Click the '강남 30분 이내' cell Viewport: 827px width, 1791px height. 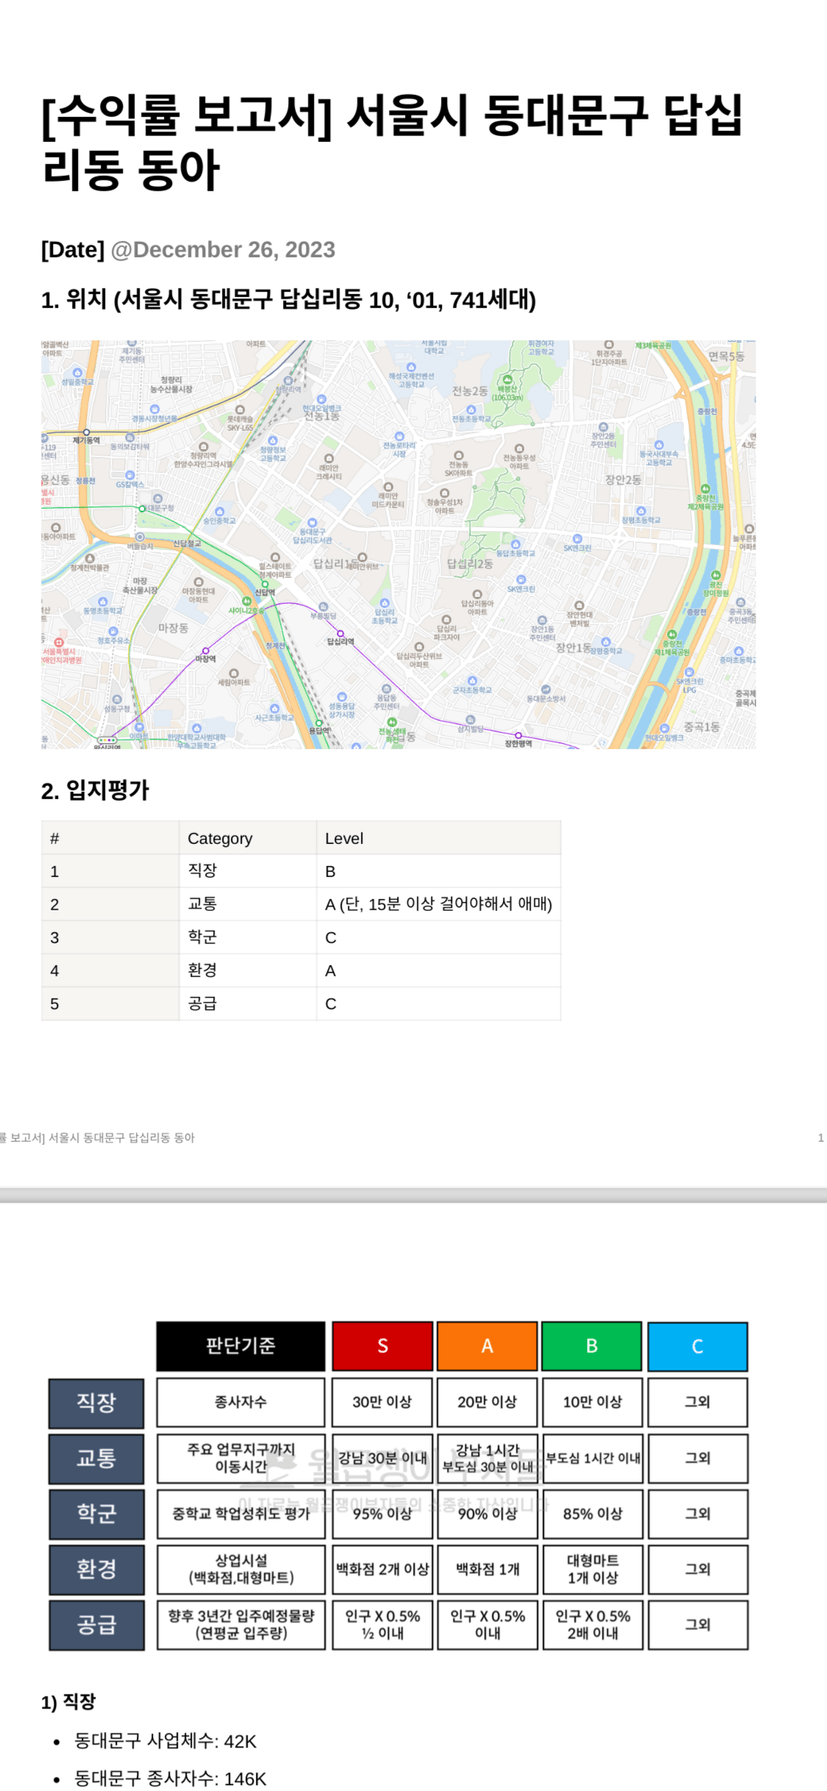click(382, 1458)
